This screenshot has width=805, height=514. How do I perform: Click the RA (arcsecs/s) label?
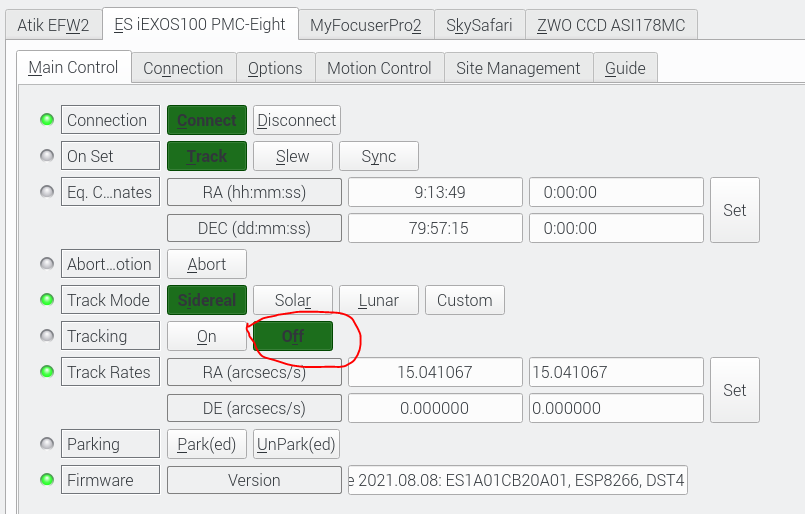click(x=255, y=372)
